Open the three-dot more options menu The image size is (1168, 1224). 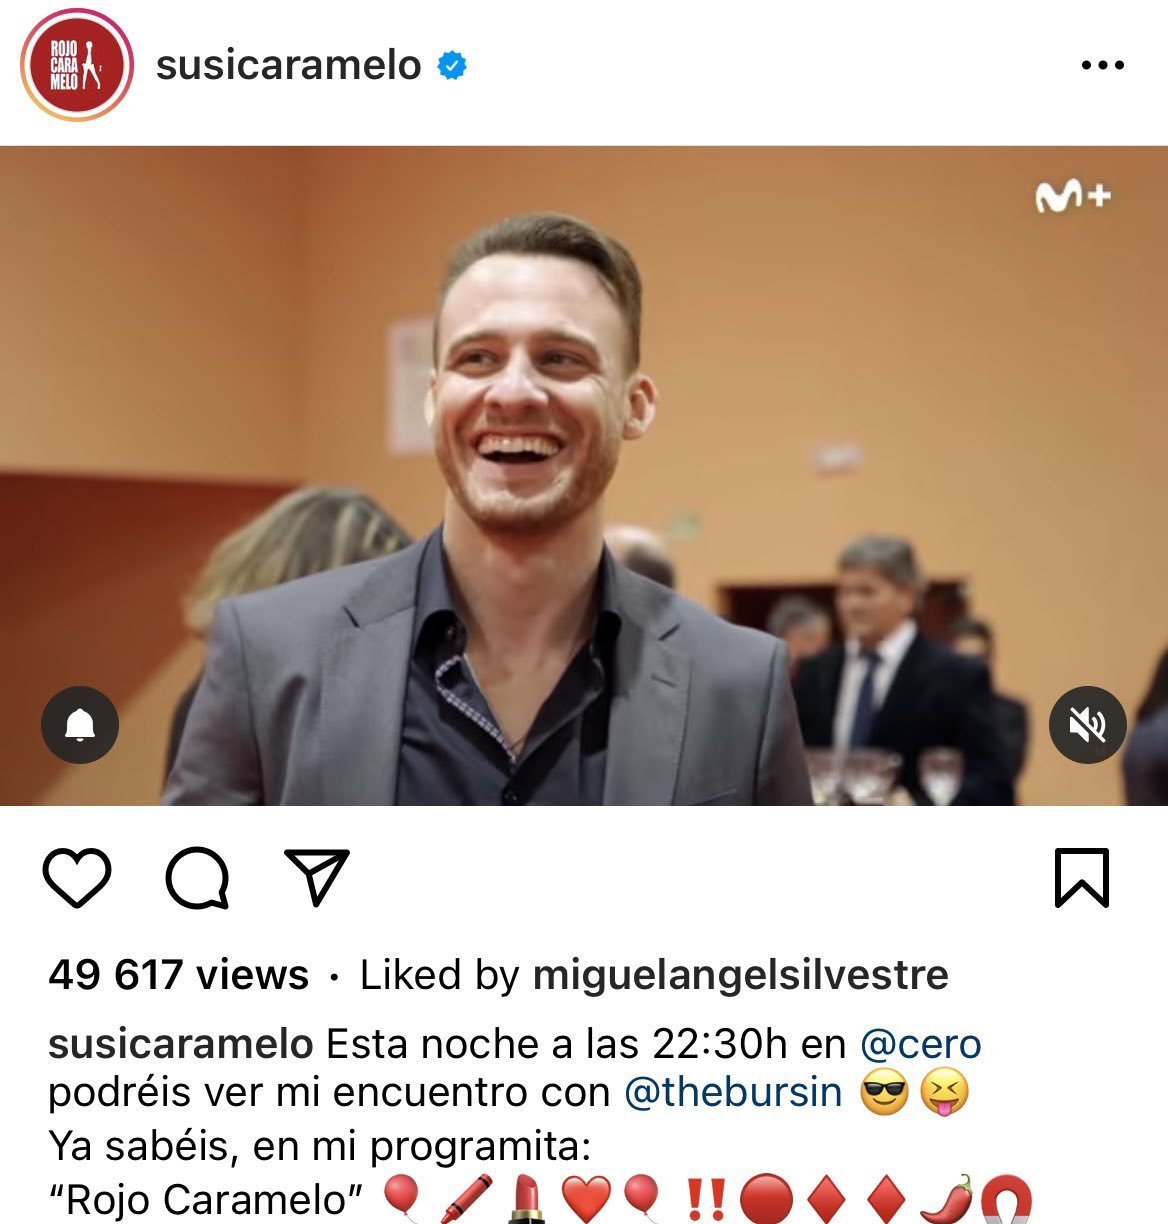(1102, 66)
